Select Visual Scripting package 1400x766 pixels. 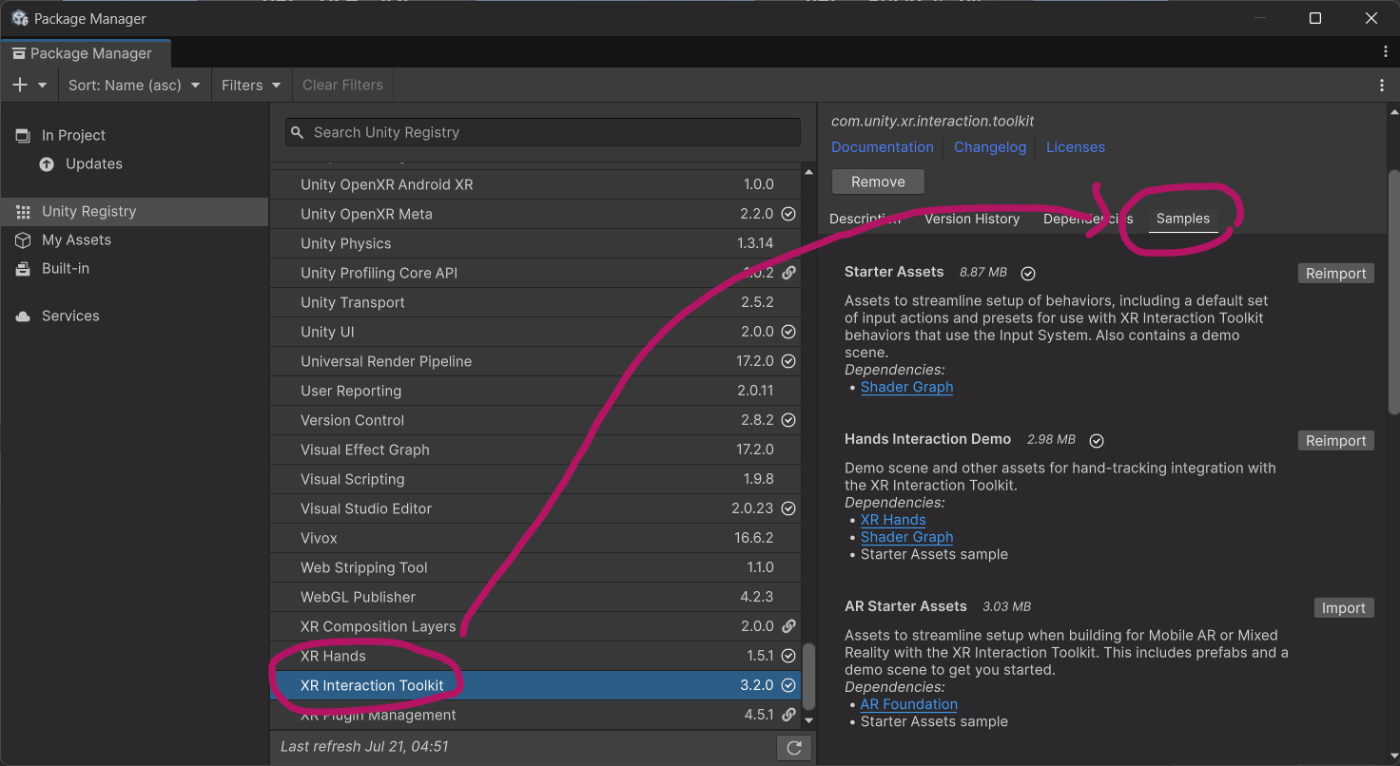536,479
